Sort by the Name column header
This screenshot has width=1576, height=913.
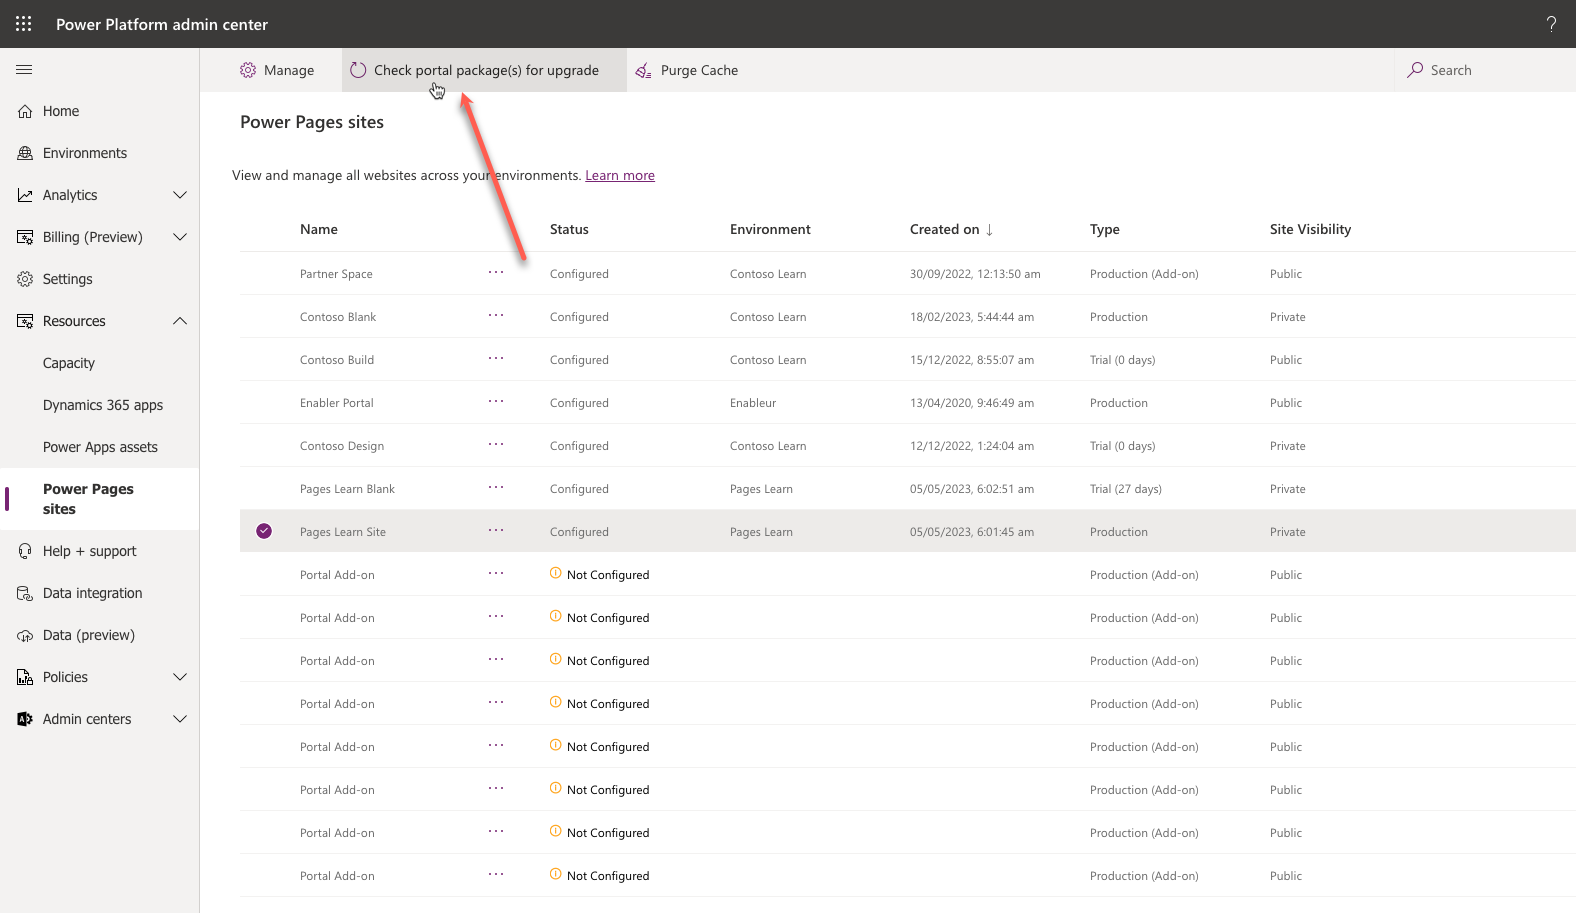pos(319,229)
